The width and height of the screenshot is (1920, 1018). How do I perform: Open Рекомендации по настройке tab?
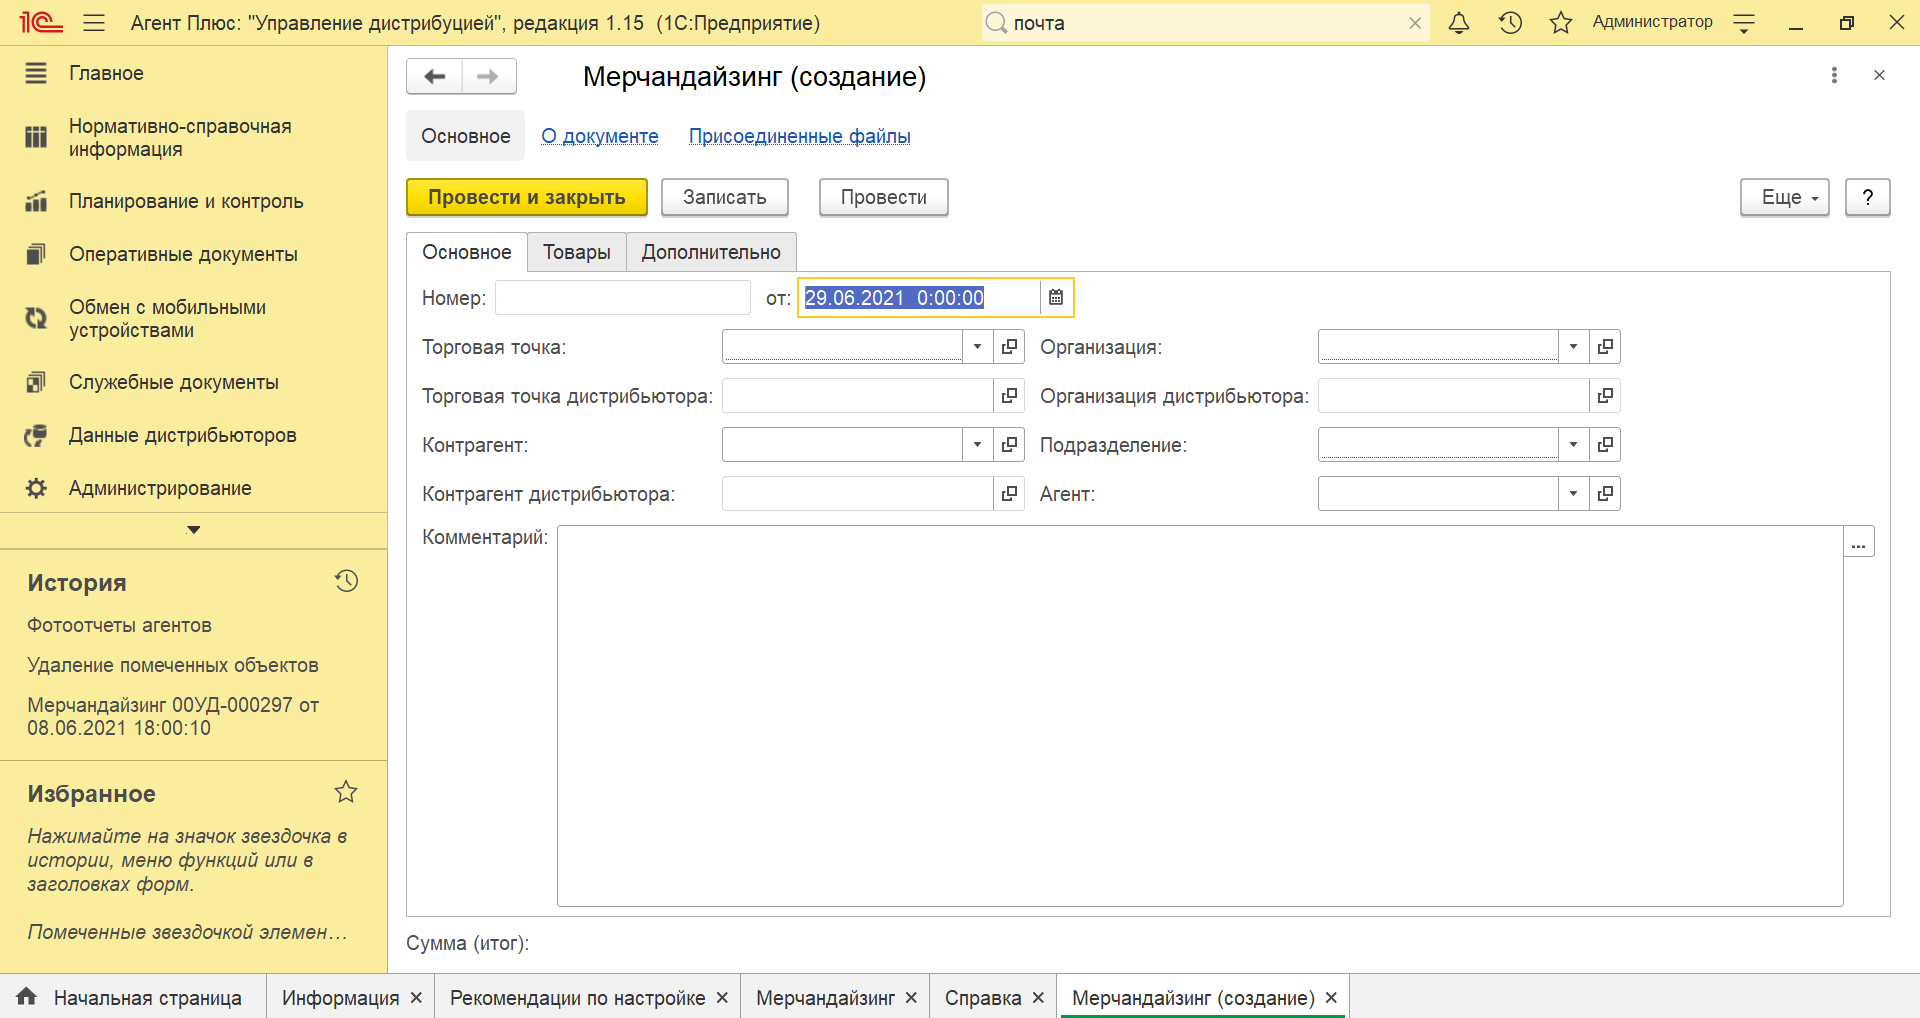(577, 998)
